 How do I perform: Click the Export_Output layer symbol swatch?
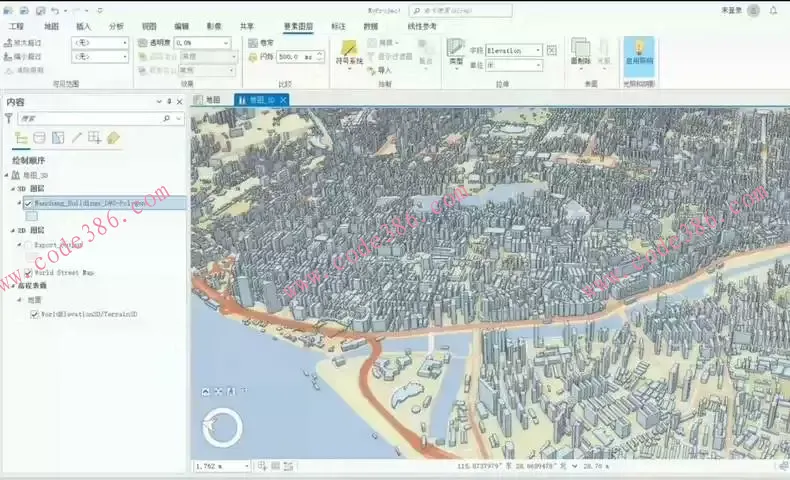click(x=32, y=257)
